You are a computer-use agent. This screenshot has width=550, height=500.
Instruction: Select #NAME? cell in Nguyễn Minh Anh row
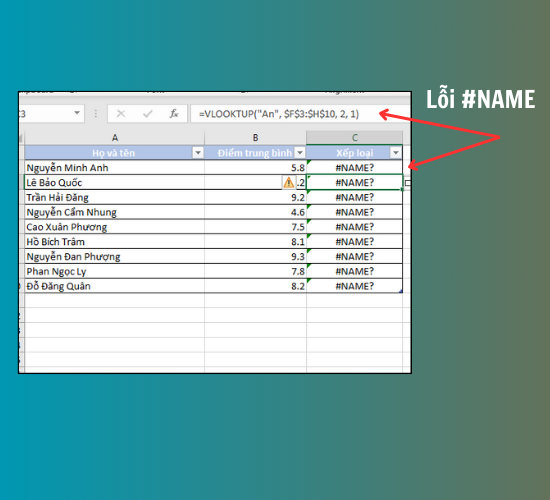tap(355, 168)
